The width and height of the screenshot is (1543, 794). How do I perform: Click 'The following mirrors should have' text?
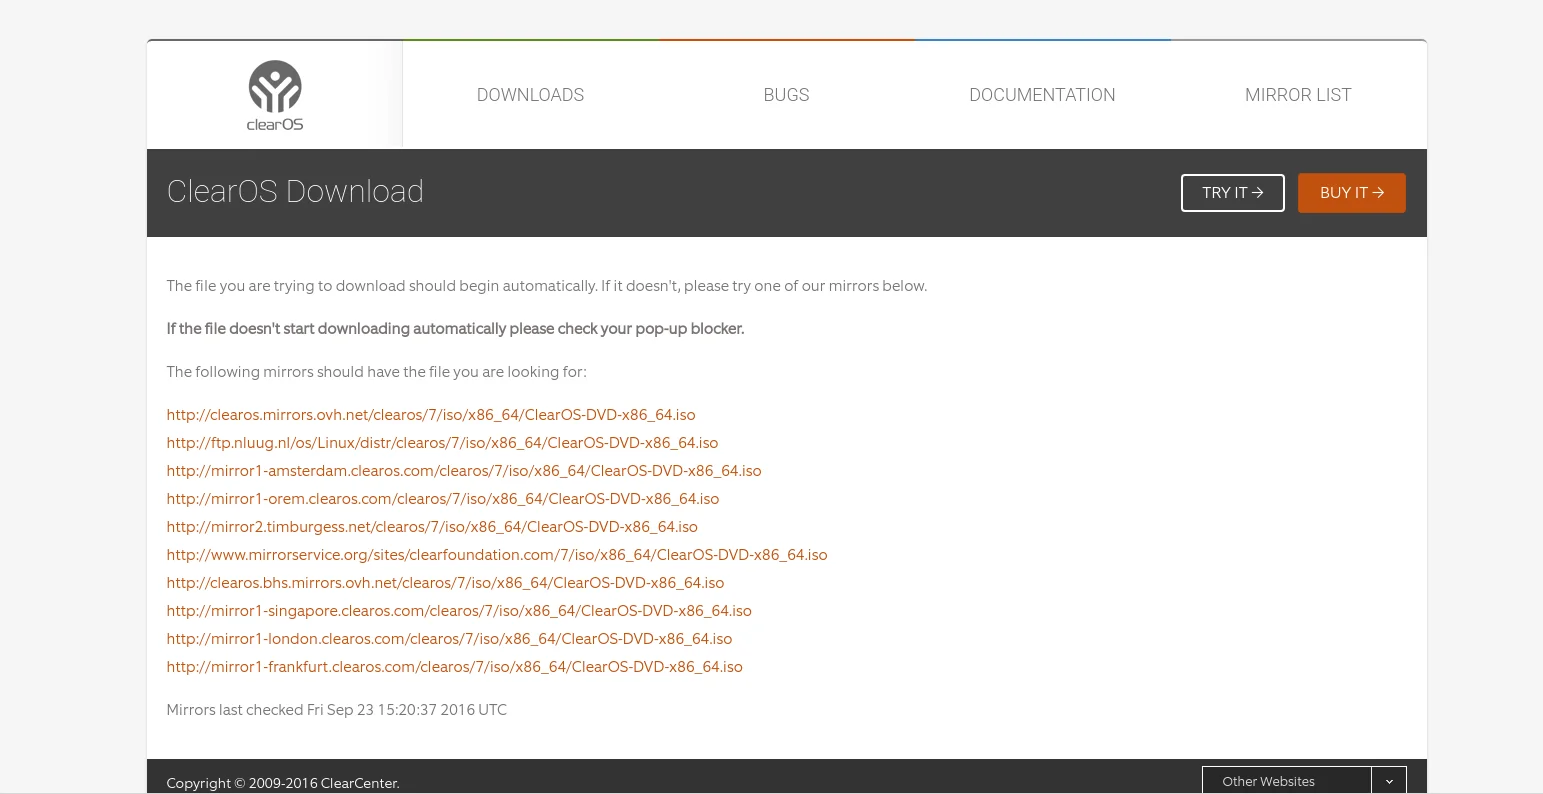(x=376, y=372)
